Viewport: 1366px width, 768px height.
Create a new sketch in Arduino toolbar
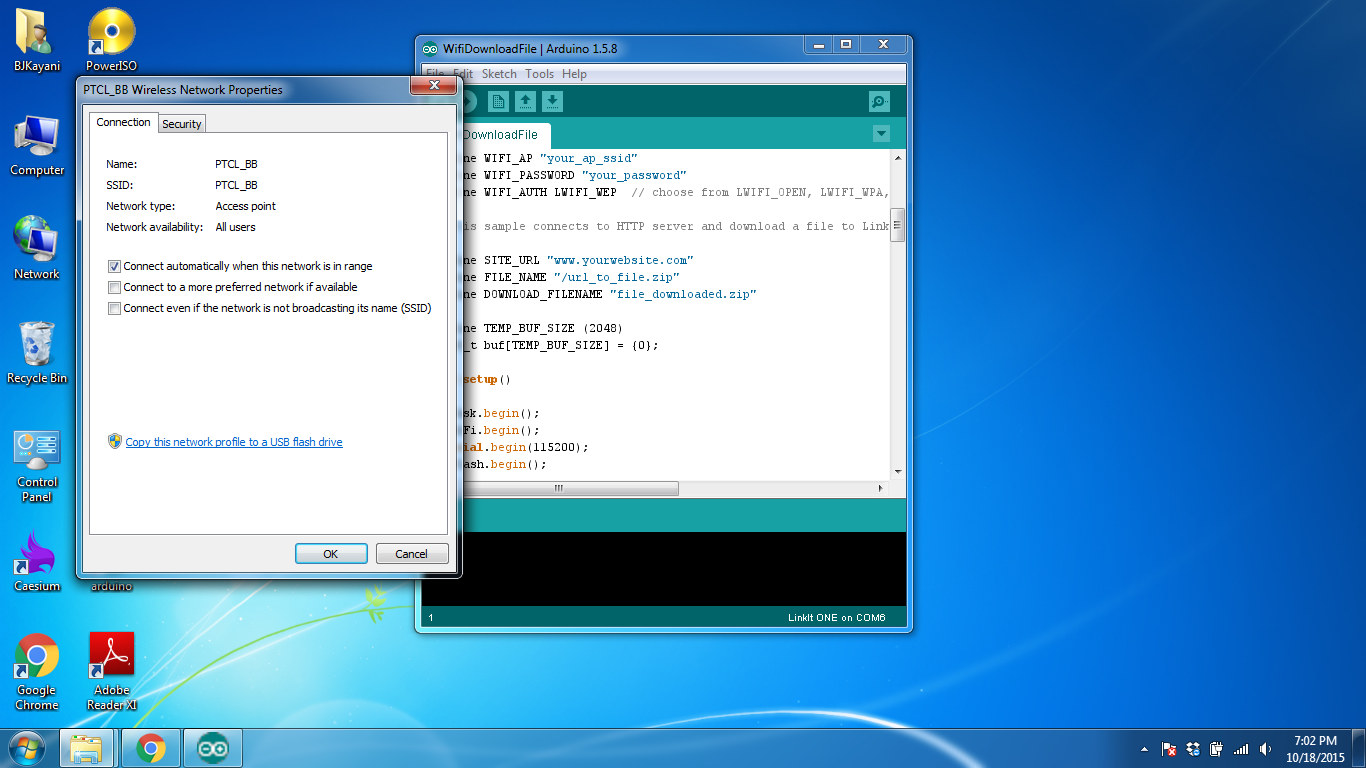pyautogui.click(x=497, y=101)
